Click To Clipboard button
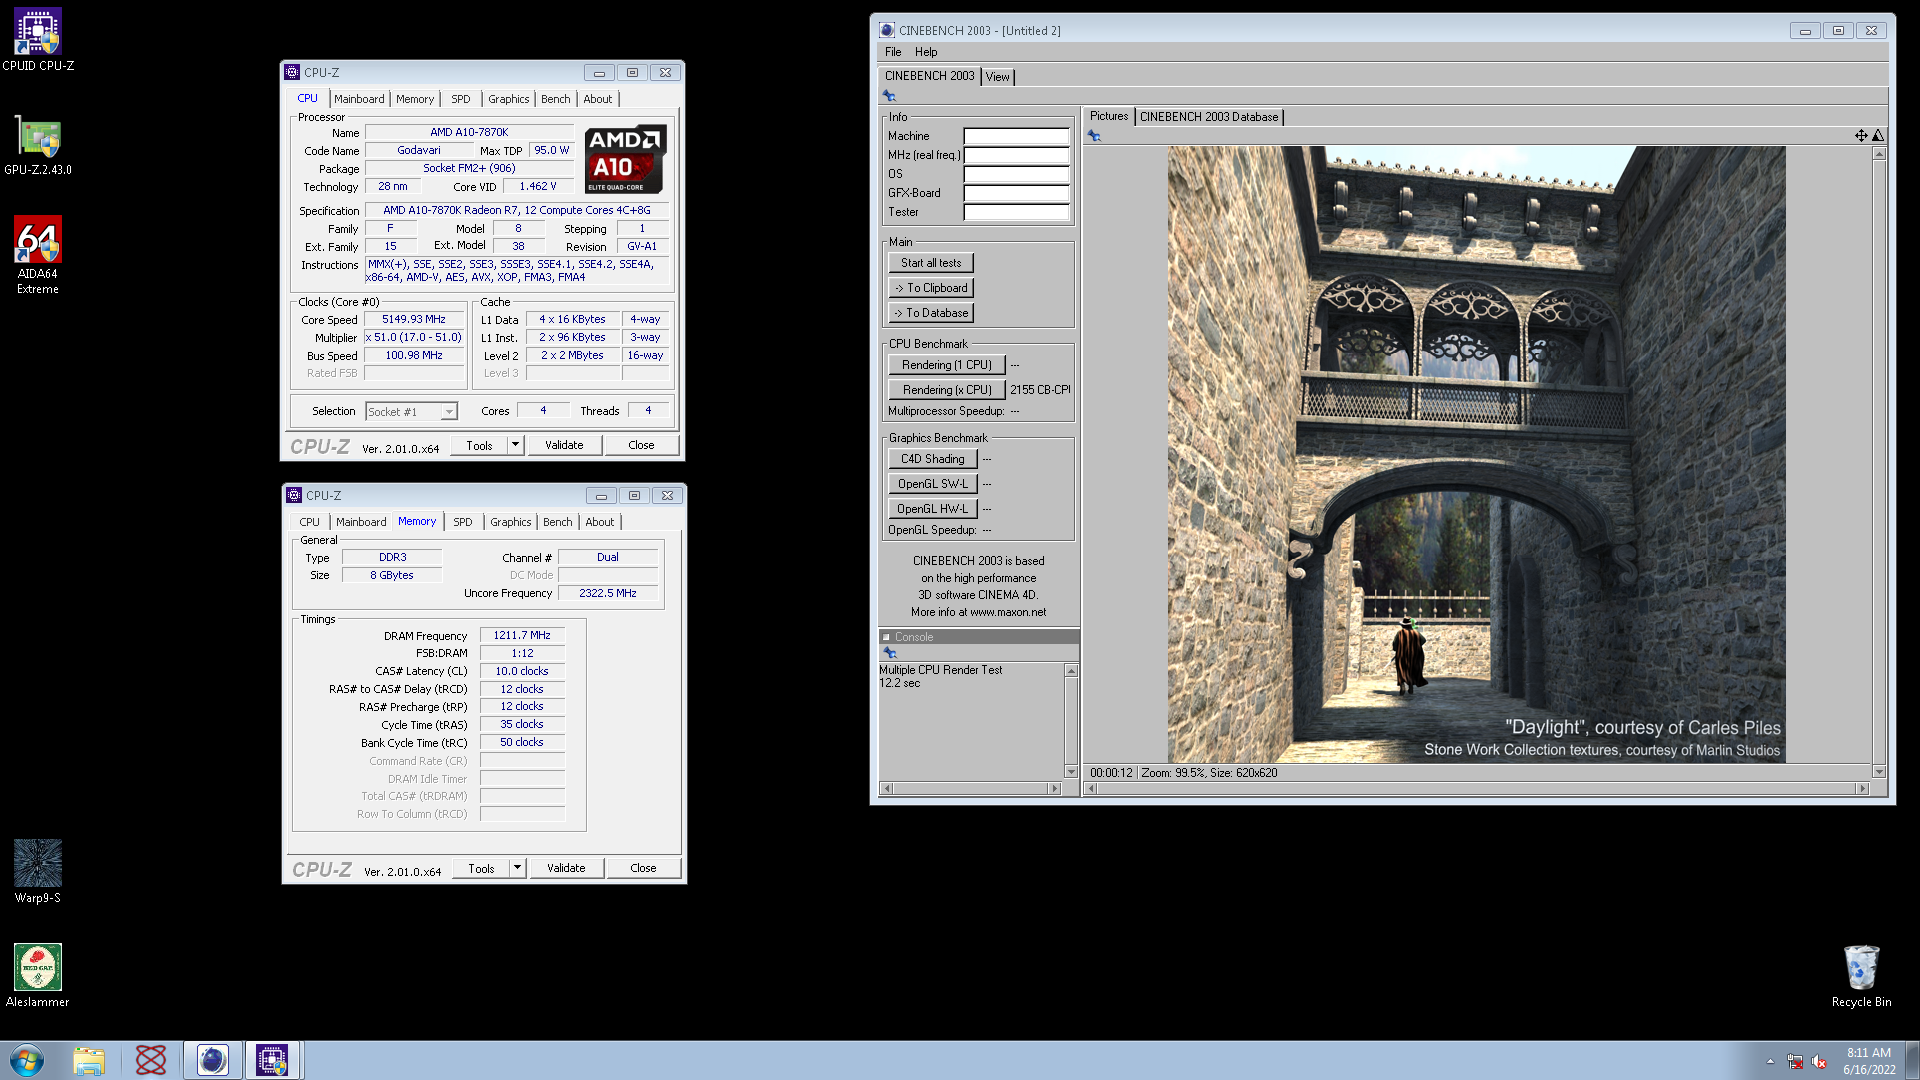Viewport: 1920px width, 1080px height. pos(931,288)
